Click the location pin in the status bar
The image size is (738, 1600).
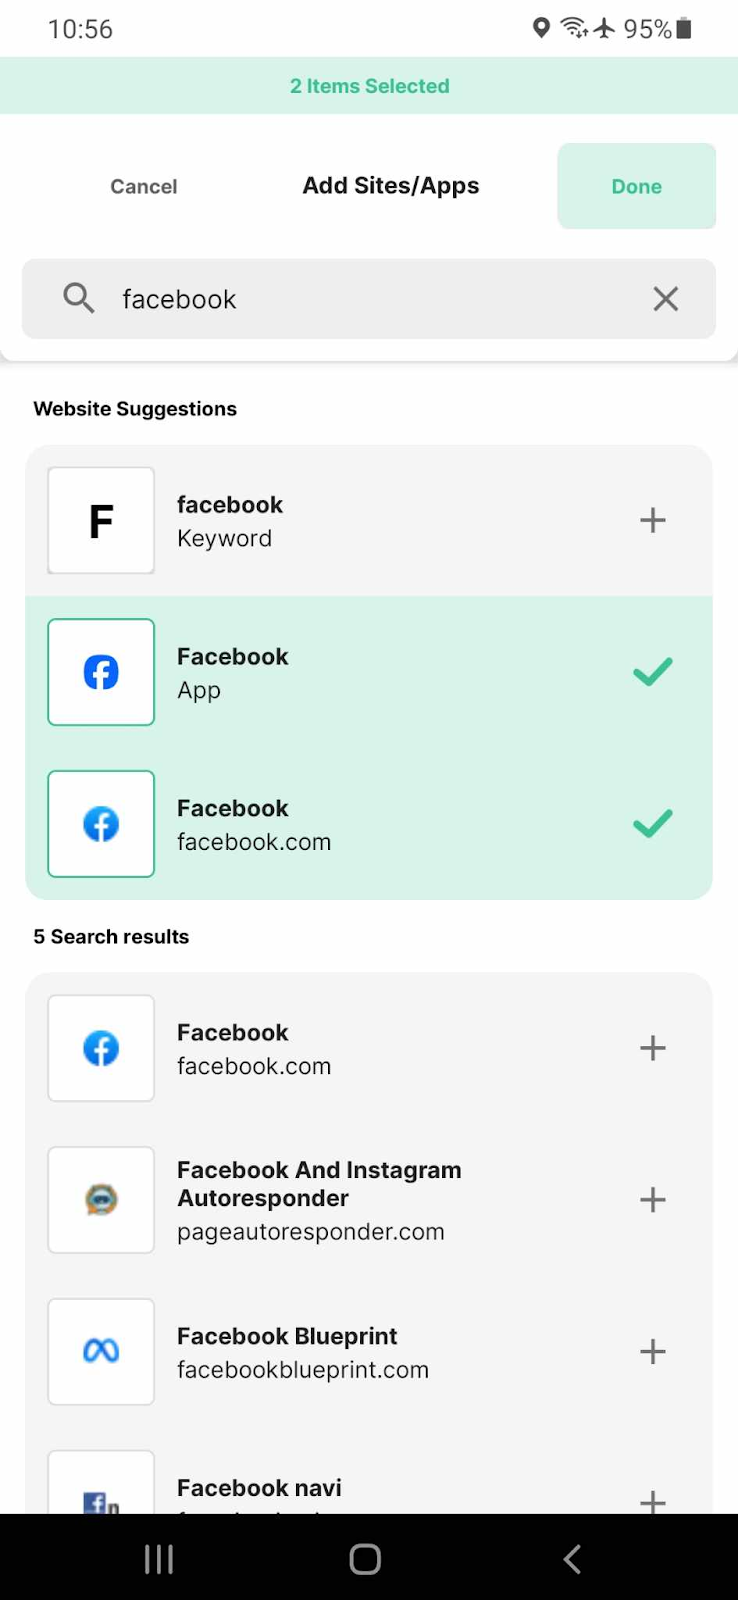(x=541, y=28)
